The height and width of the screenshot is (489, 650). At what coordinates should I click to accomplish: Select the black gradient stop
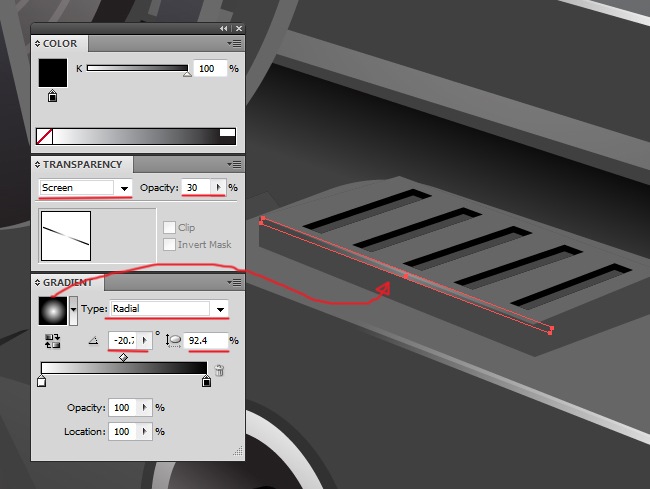[x=206, y=381]
